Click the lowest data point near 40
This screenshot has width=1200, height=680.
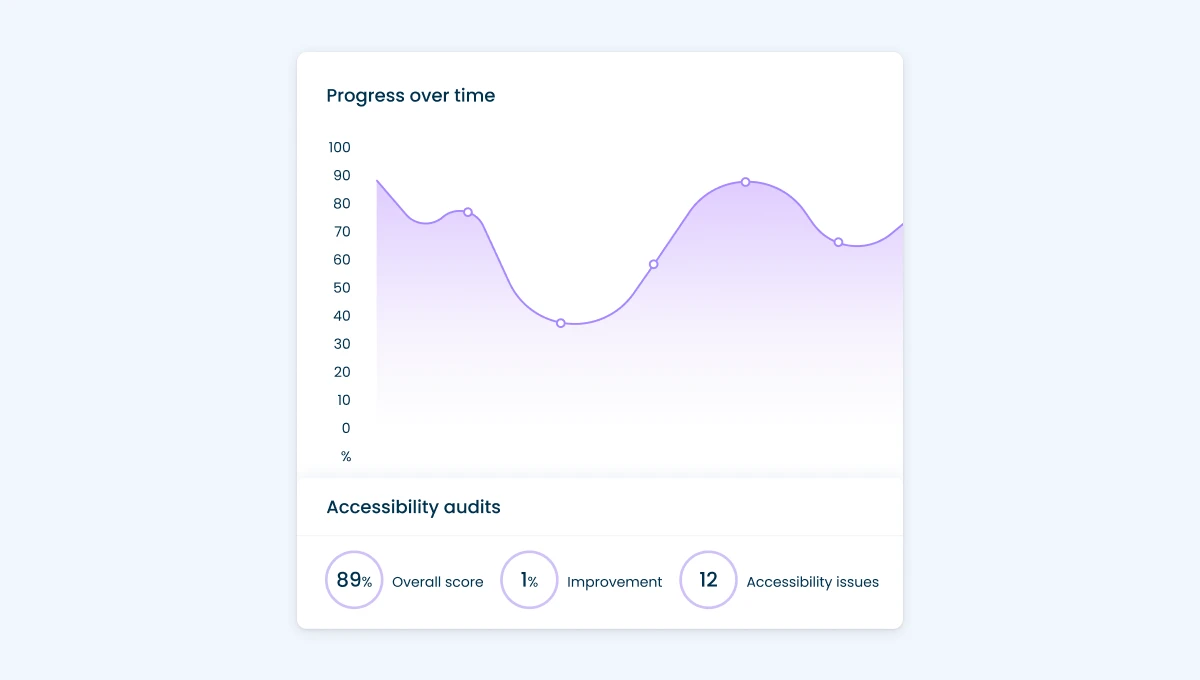[561, 322]
